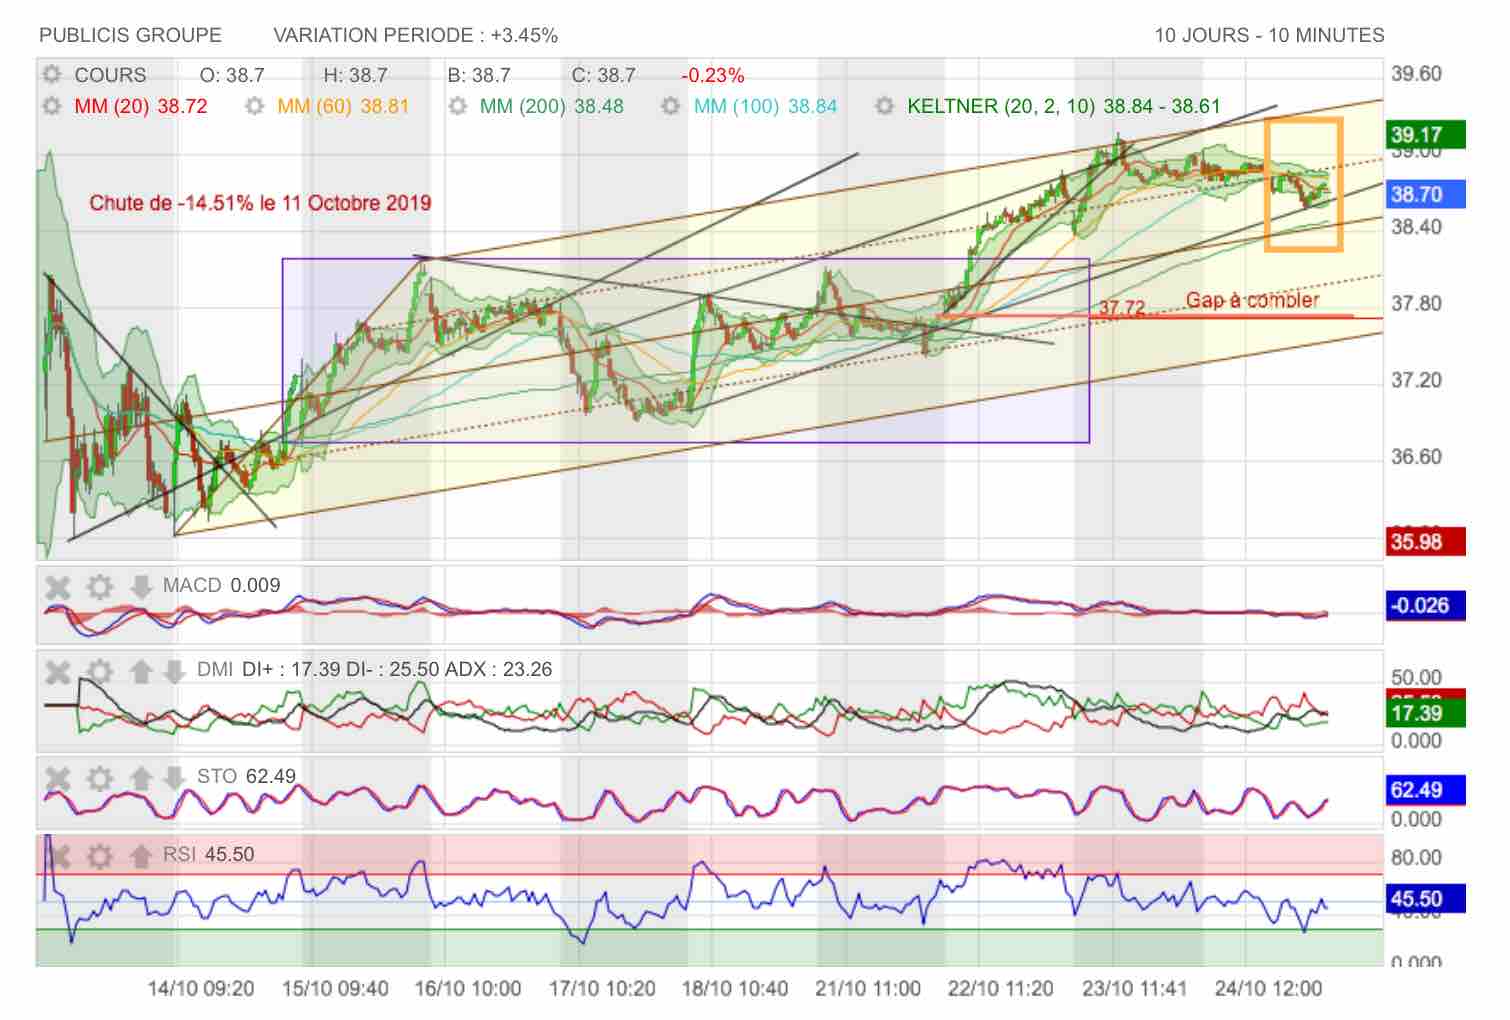Click the red 35.98 price tag
1510x1020 pixels.
1425,541
